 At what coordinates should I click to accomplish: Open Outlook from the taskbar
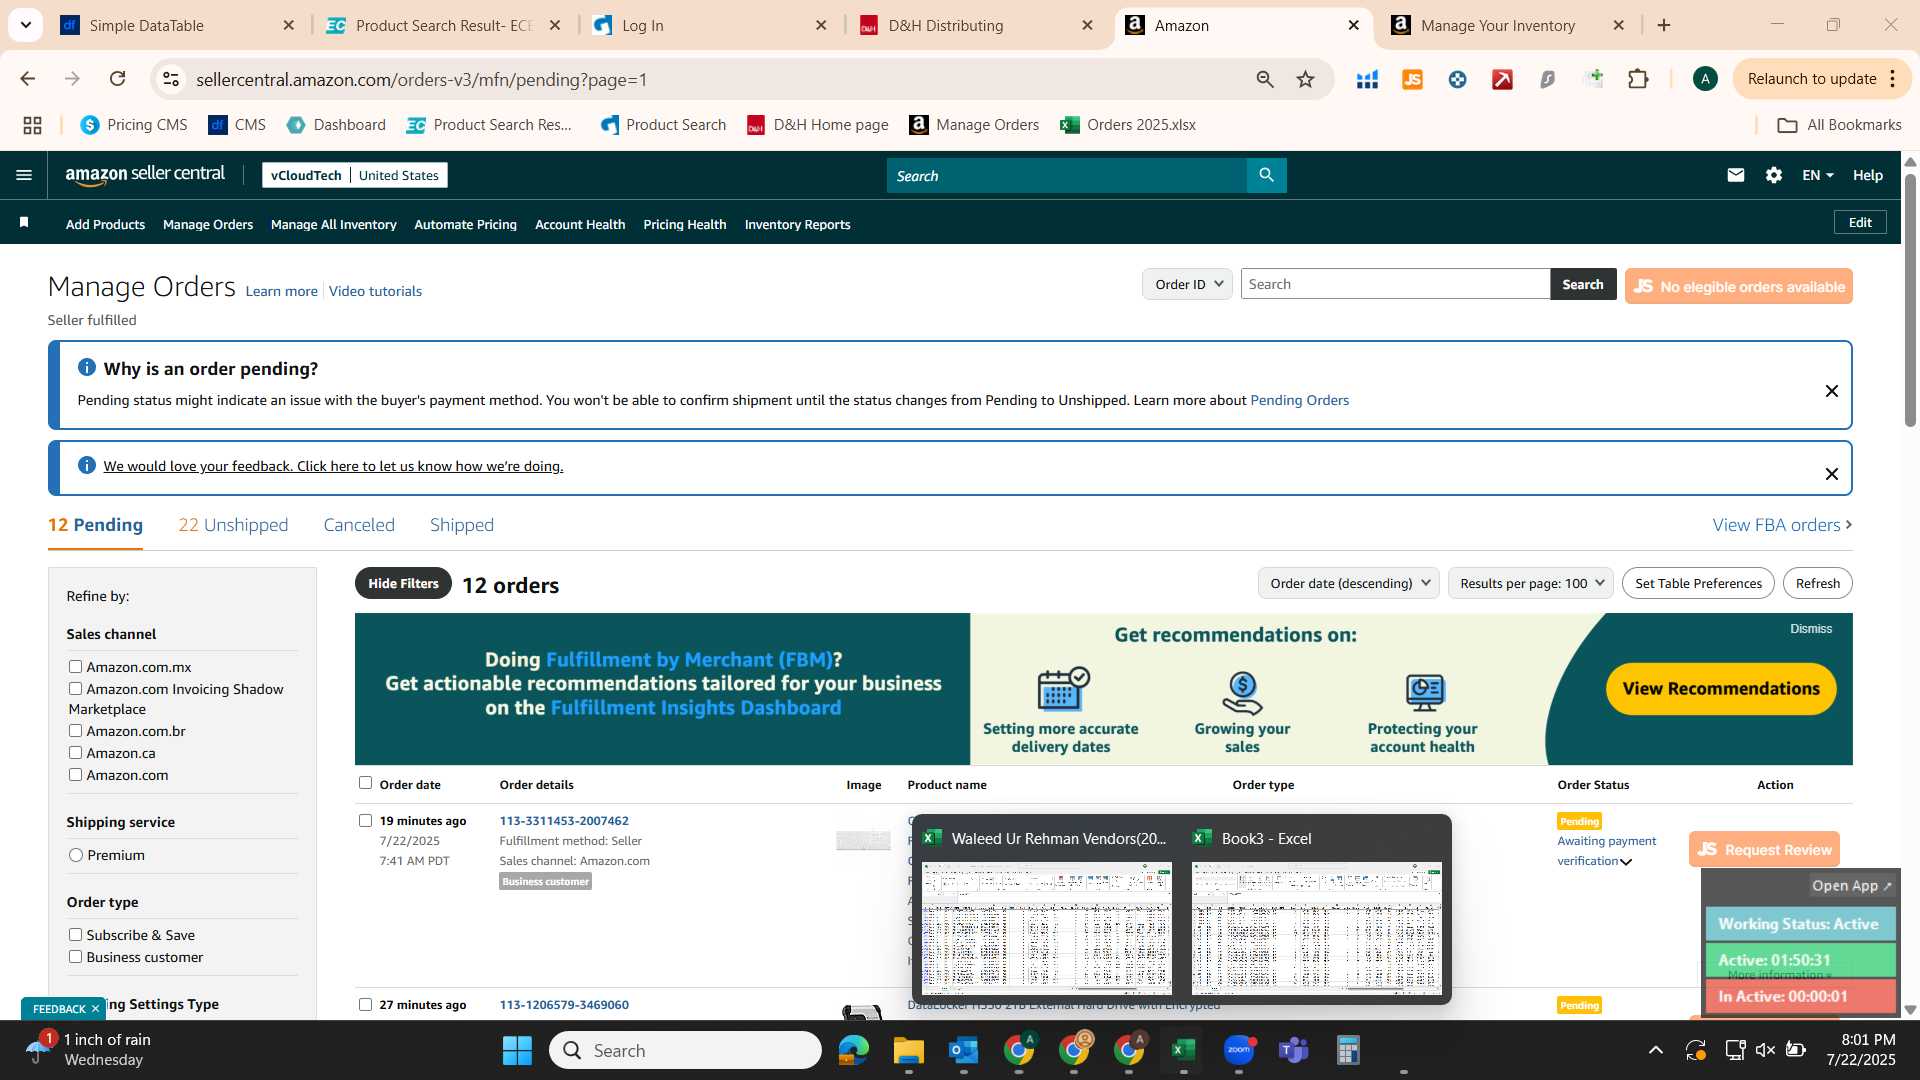click(x=963, y=1050)
